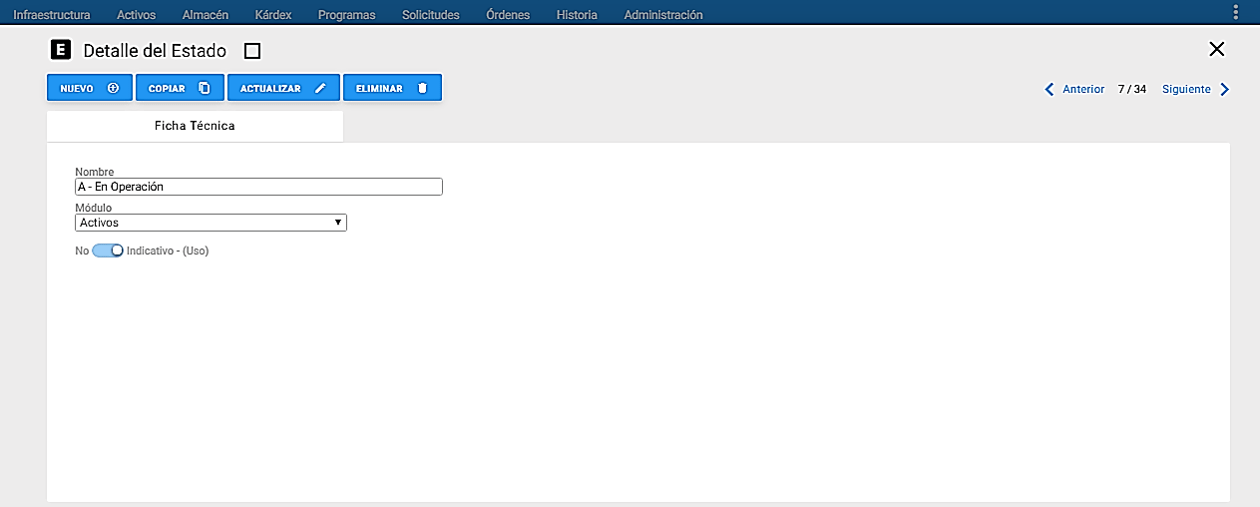This screenshot has width=1260, height=507.
Task: Click the left chevron before Anterior
Action: pos(1049,89)
